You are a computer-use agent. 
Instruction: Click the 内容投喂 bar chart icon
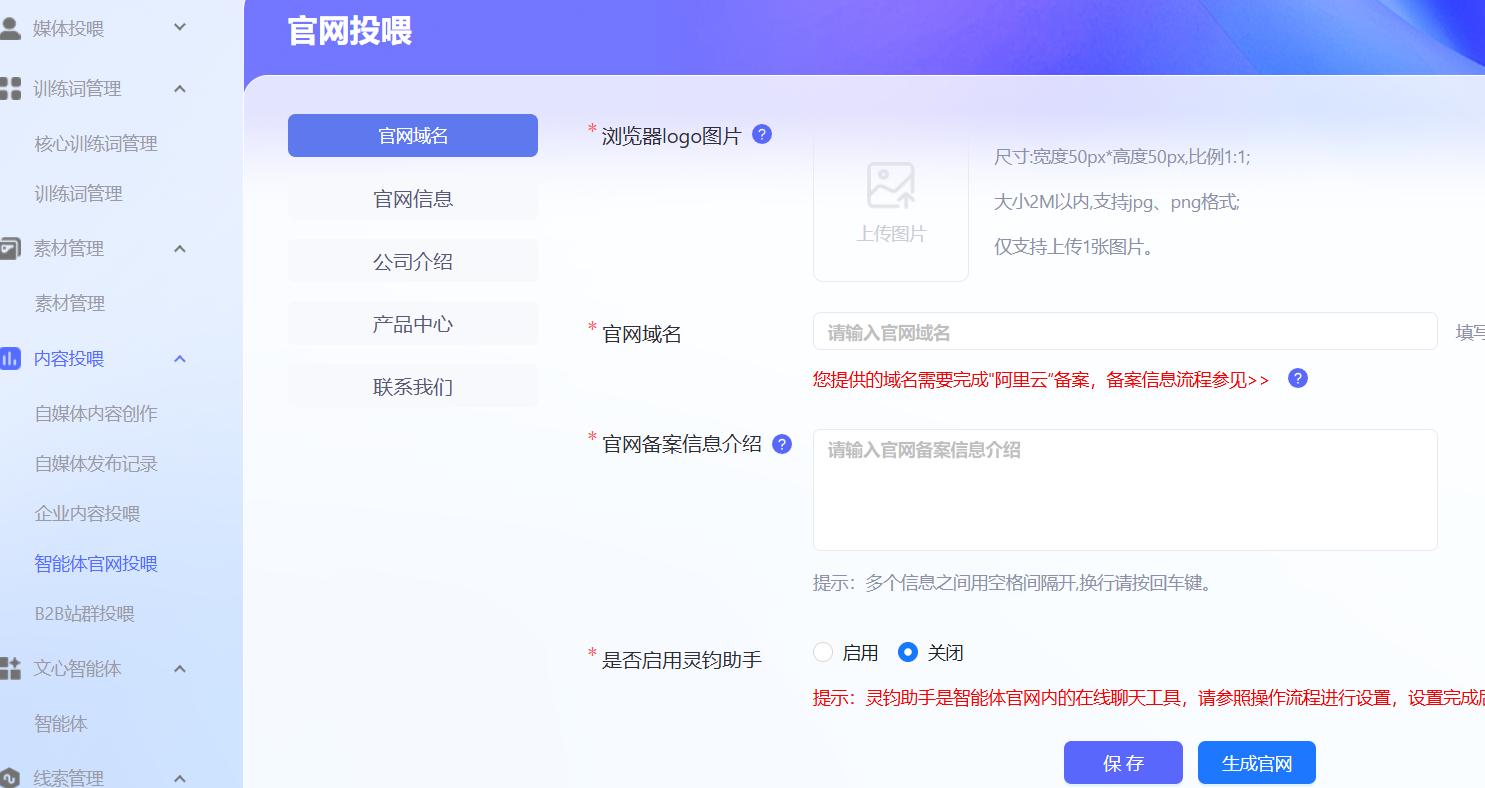pyautogui.click(x=10, y=358)
